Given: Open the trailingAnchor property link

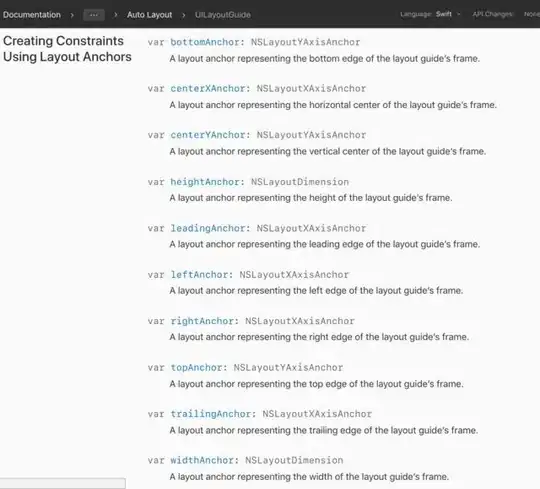Looking at the screenshot, I should (x=210, y=414).
